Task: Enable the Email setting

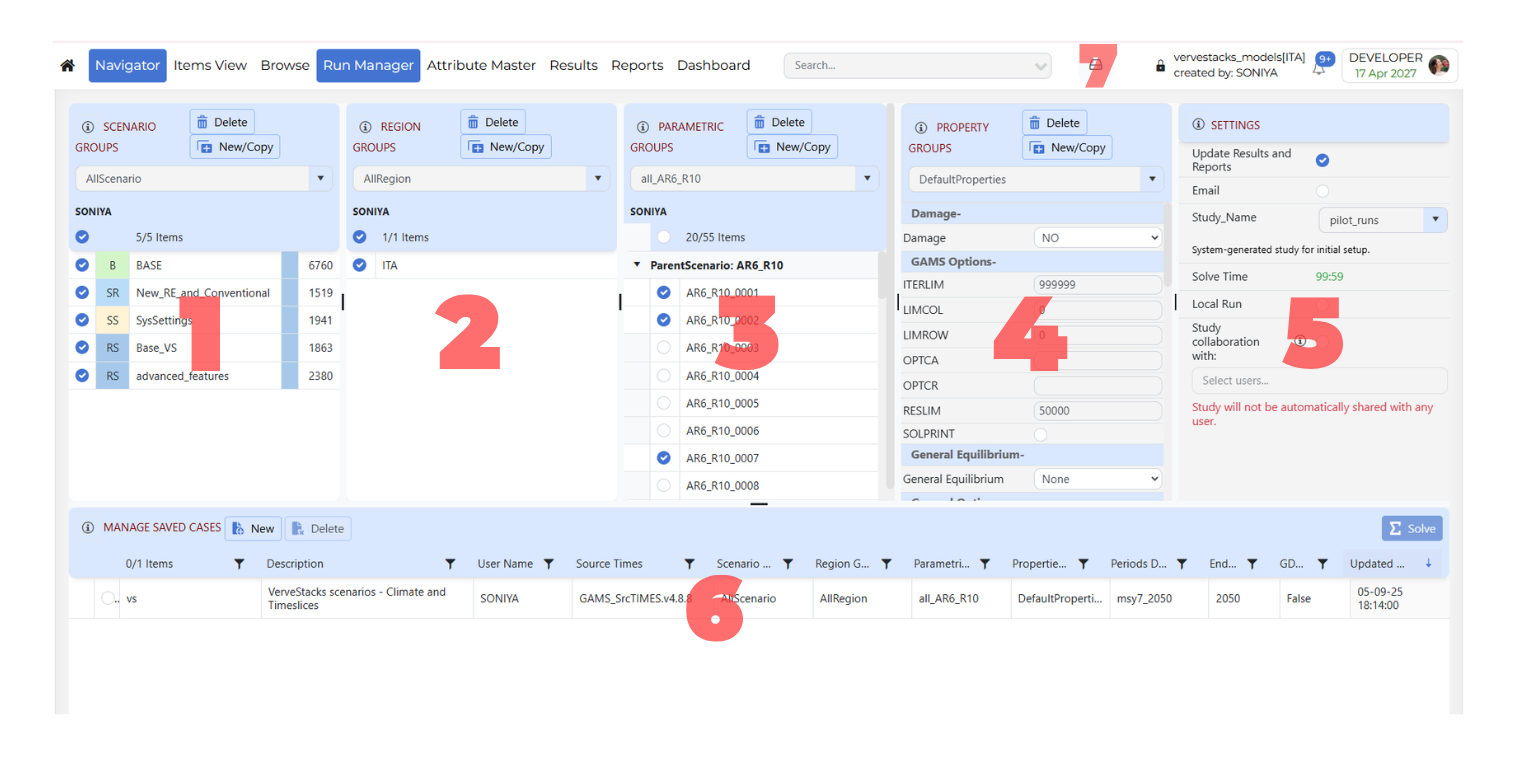Action: pyautogui.click(x=1322, y=190)
